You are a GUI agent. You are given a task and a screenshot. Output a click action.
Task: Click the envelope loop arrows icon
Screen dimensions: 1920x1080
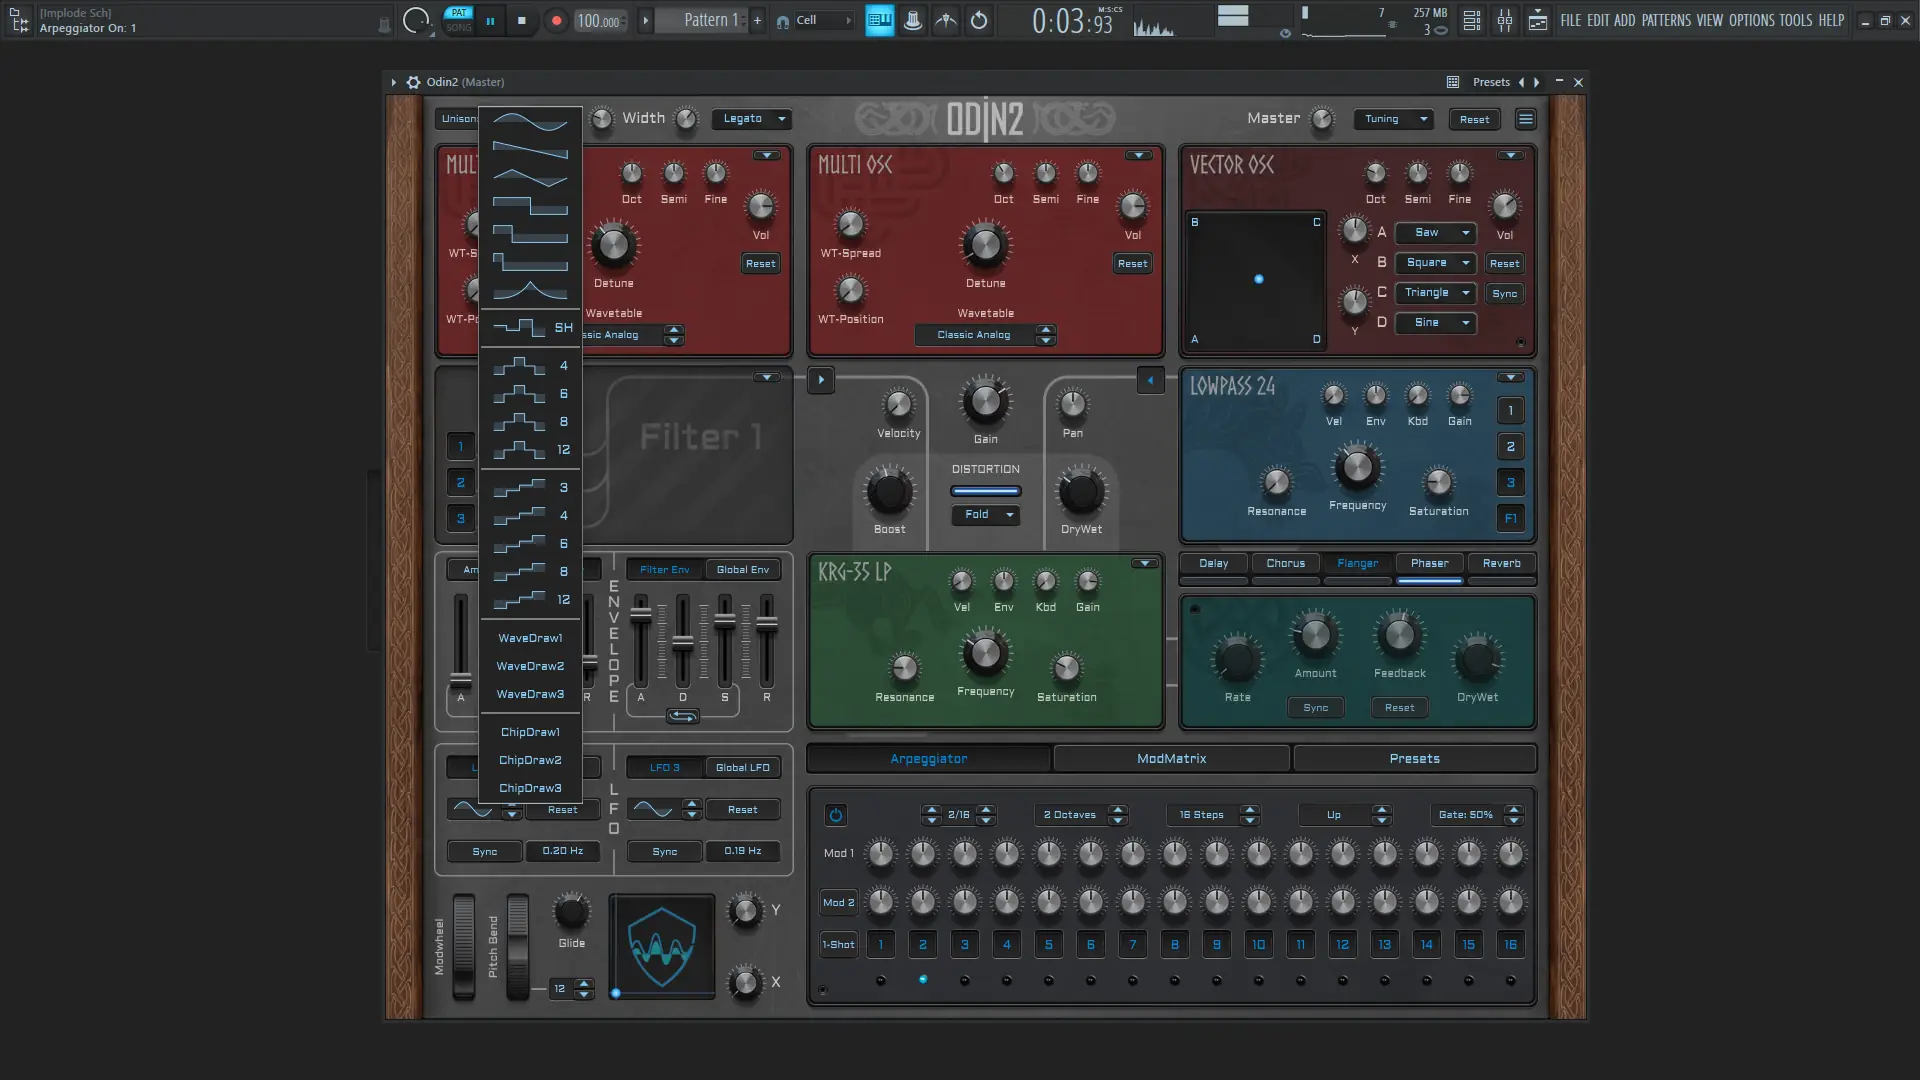click(x=682, y=716)
